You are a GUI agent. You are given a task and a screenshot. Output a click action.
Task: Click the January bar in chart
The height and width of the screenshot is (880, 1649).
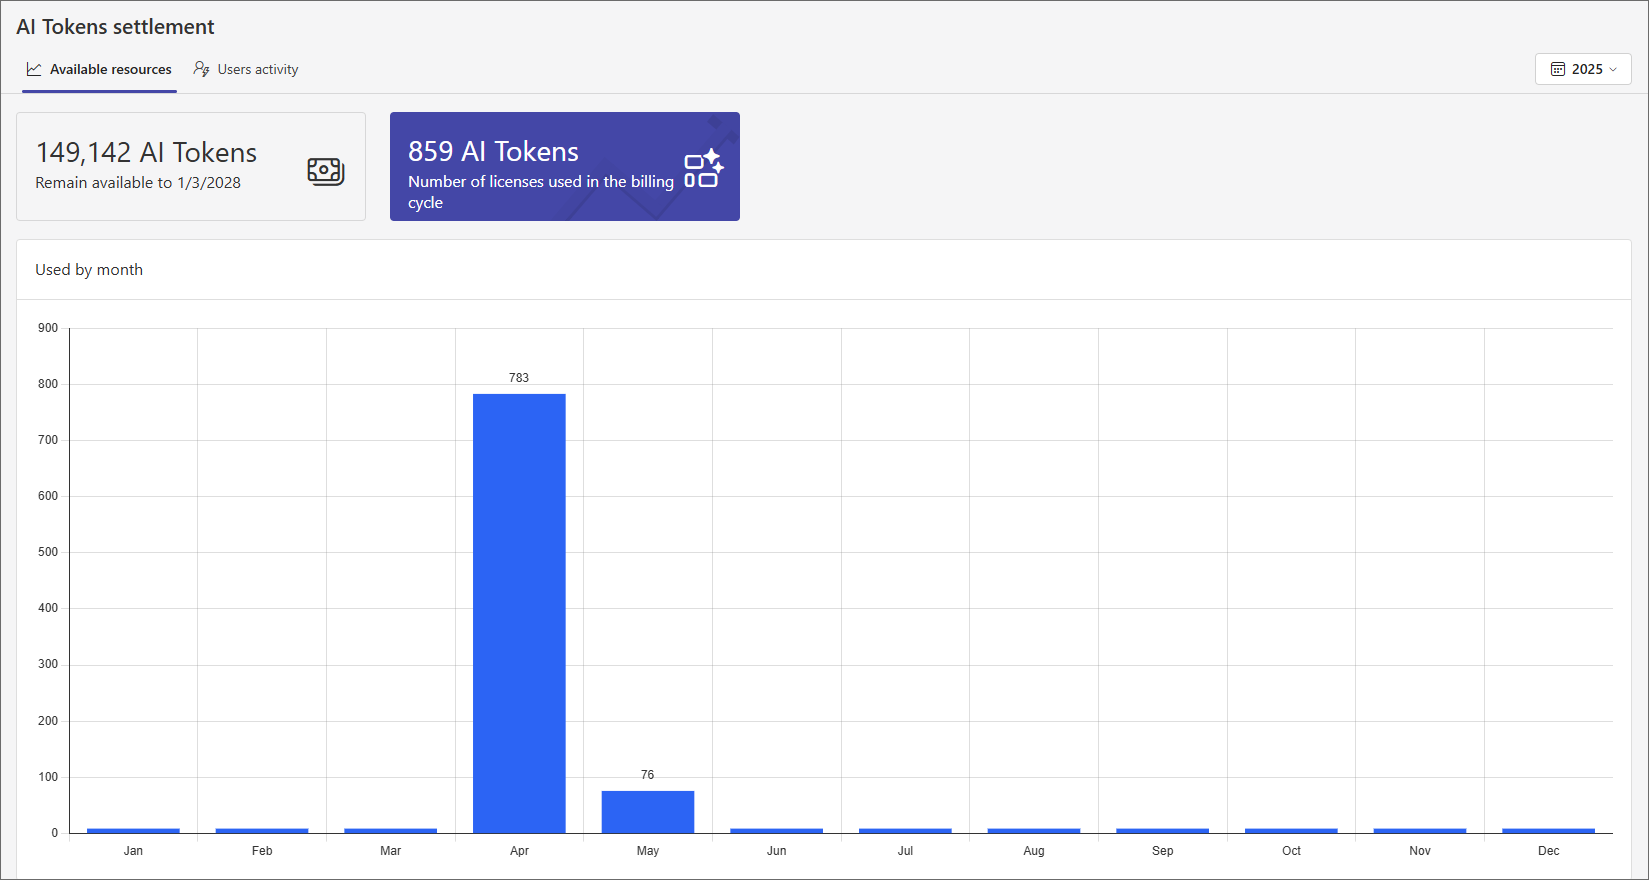point(133,831)
